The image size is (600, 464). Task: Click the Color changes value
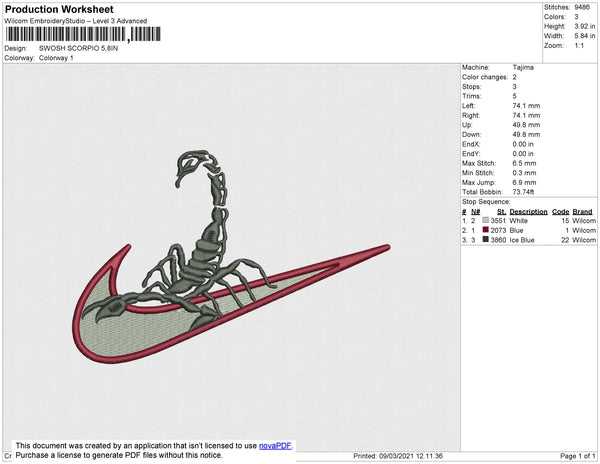(x=514, y=77)
